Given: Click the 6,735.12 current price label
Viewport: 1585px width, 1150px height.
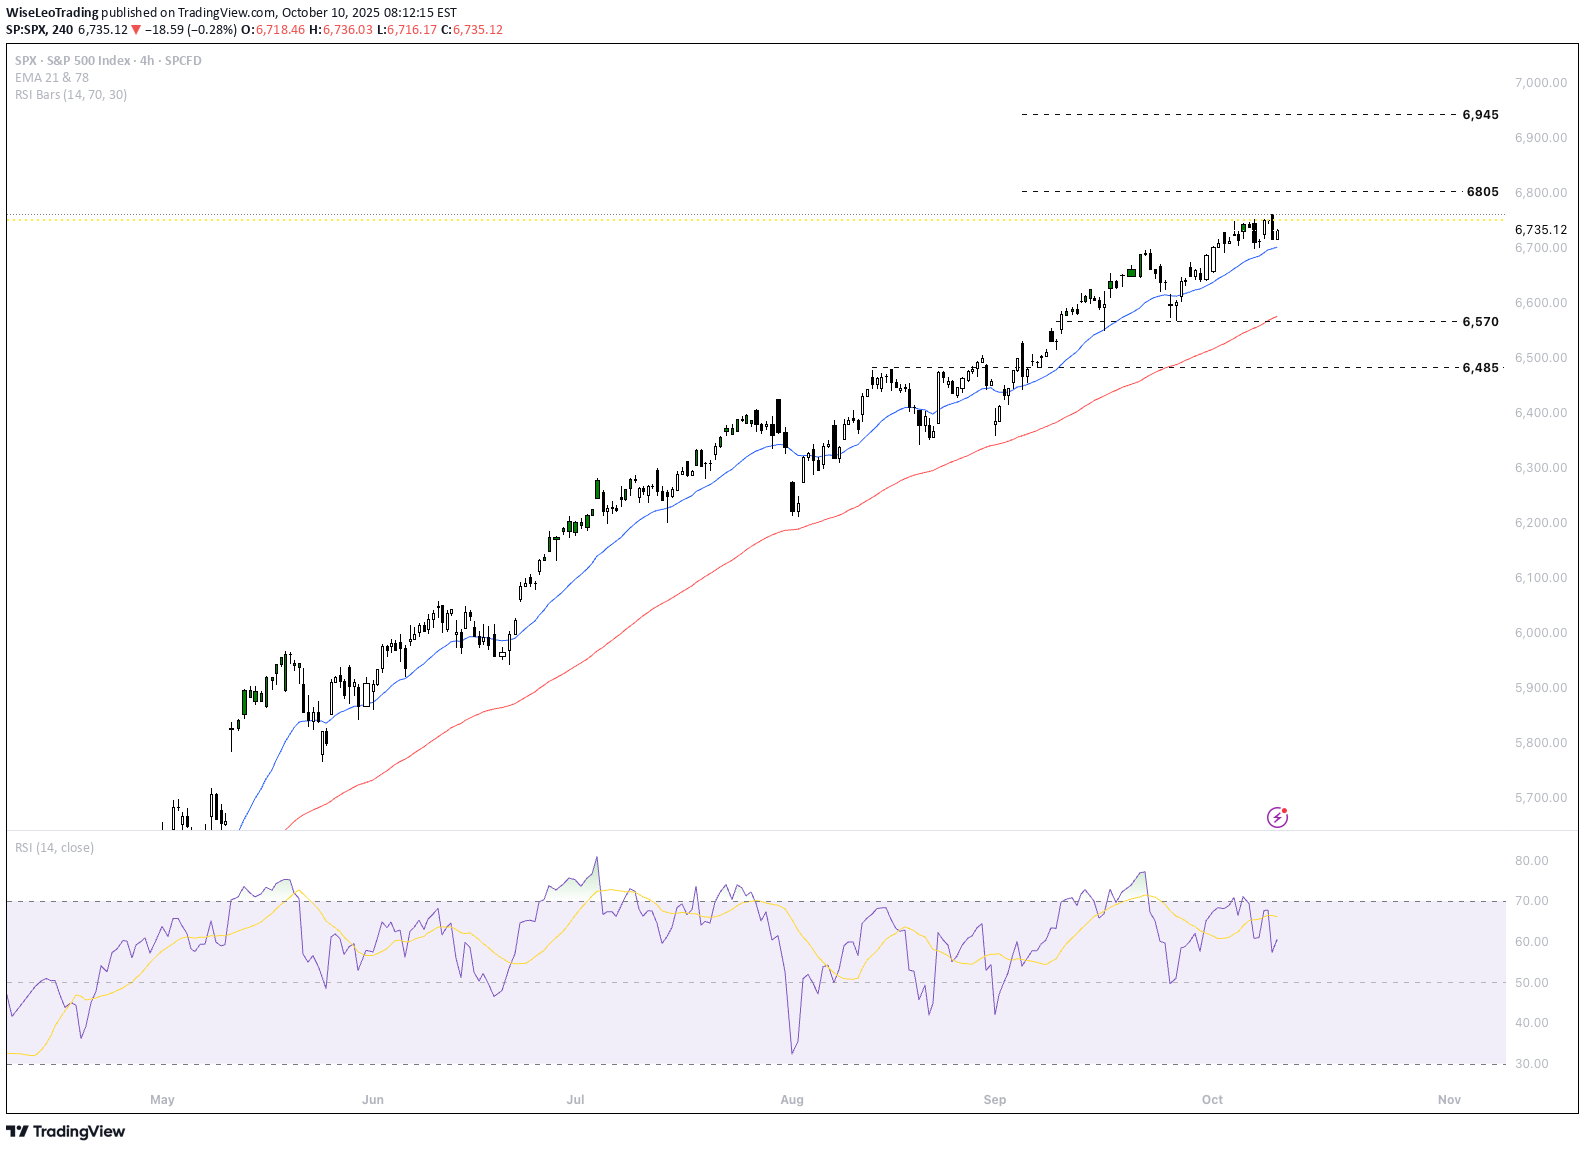Looking at the screenshot, I should click(x=1540, y=230).
